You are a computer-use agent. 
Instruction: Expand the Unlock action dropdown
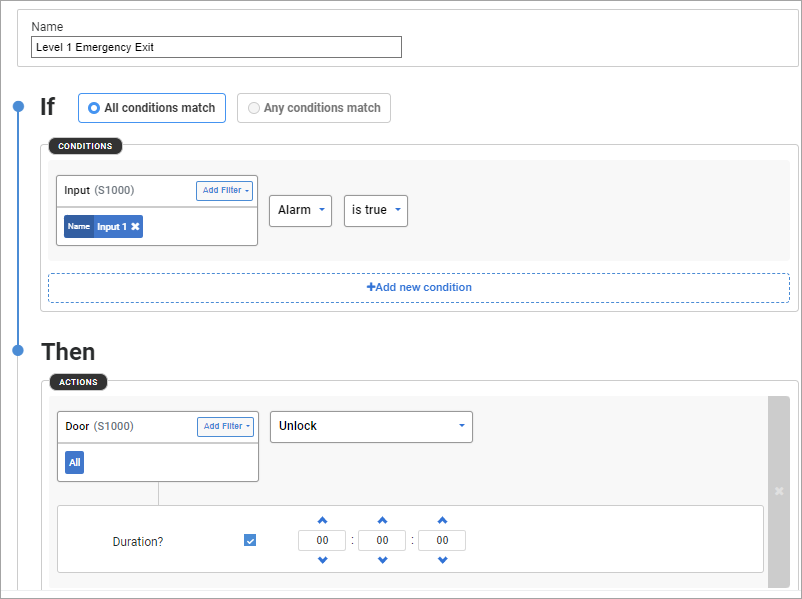tap(371, 426)
